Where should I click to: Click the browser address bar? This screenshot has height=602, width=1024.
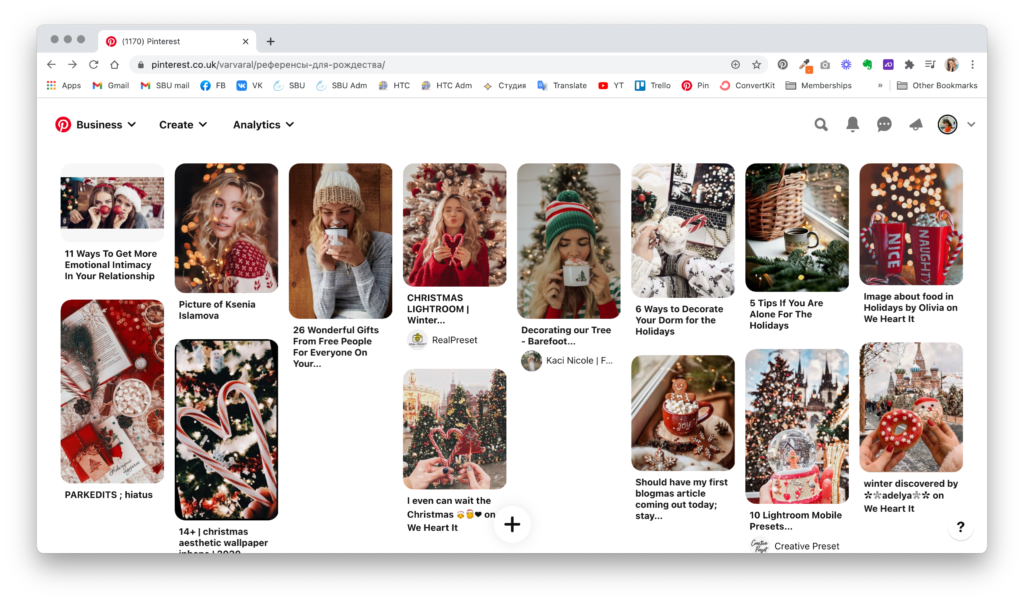click(430, 65)
